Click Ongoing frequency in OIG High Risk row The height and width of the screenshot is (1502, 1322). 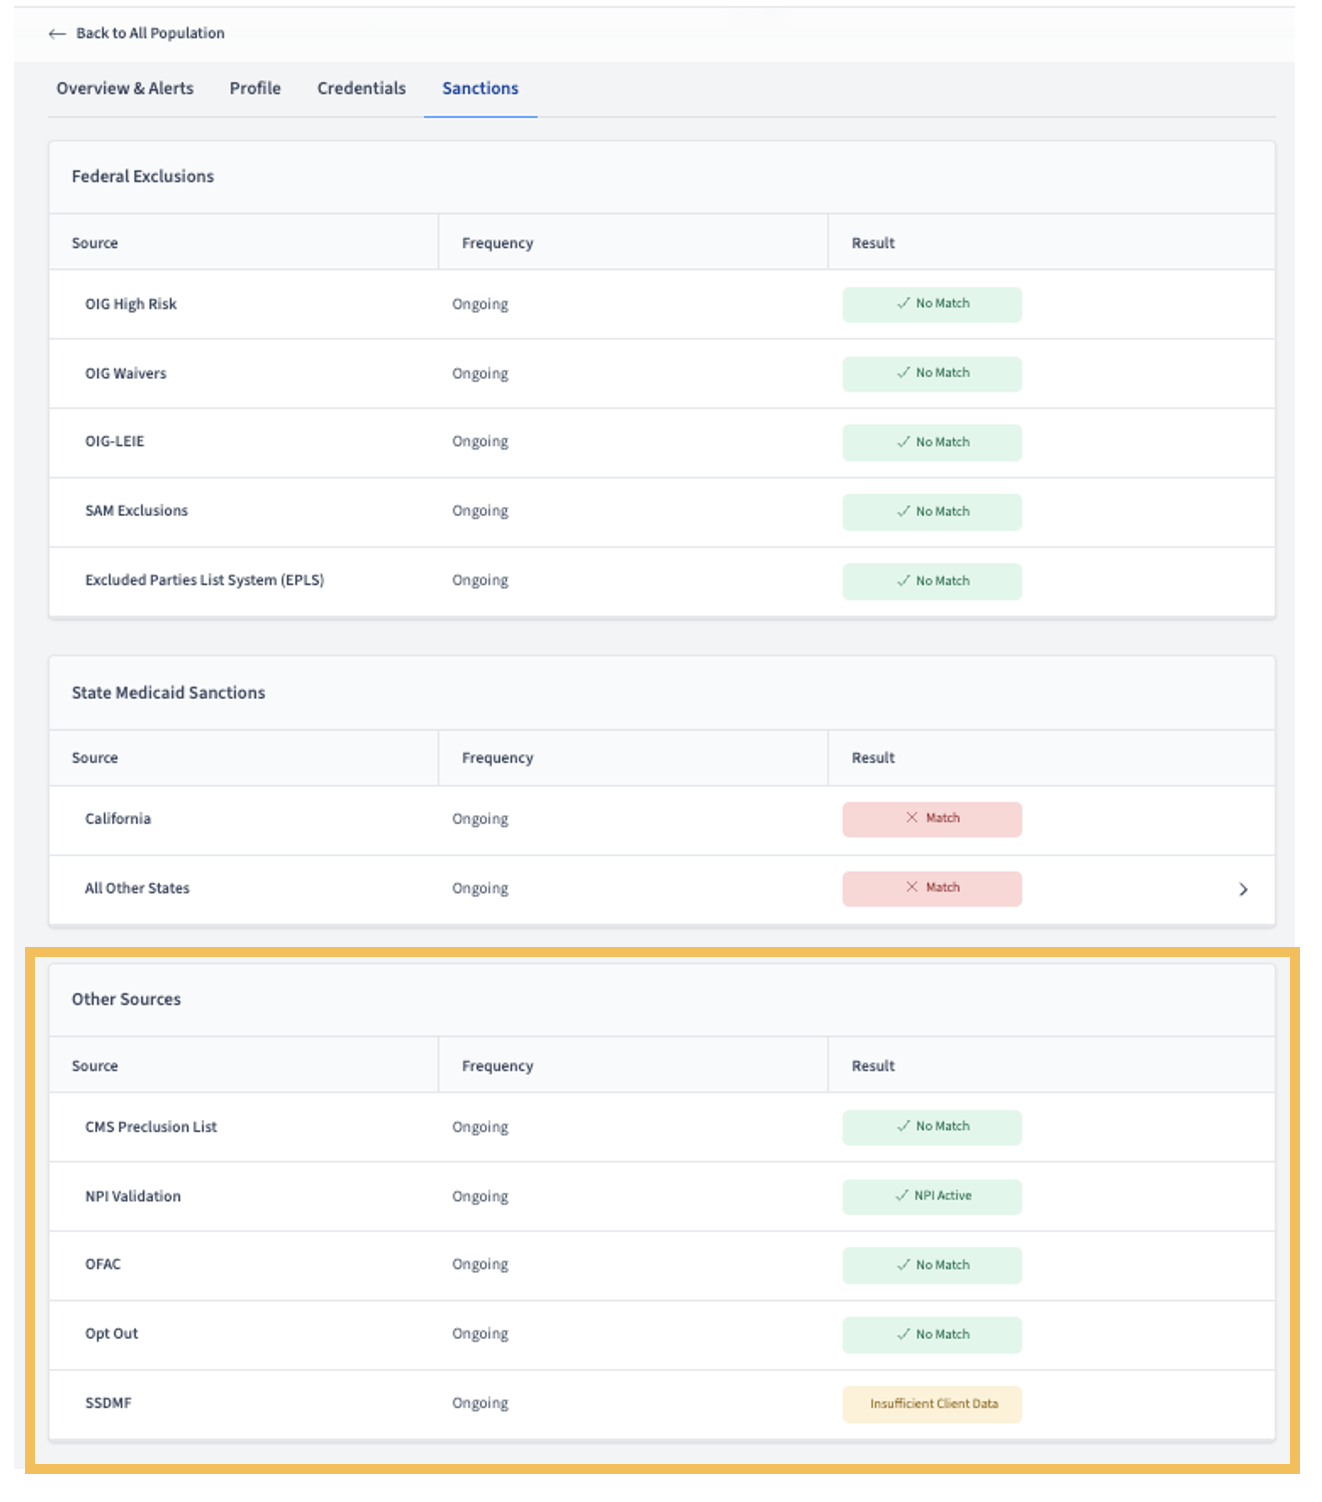click(480, 304)
